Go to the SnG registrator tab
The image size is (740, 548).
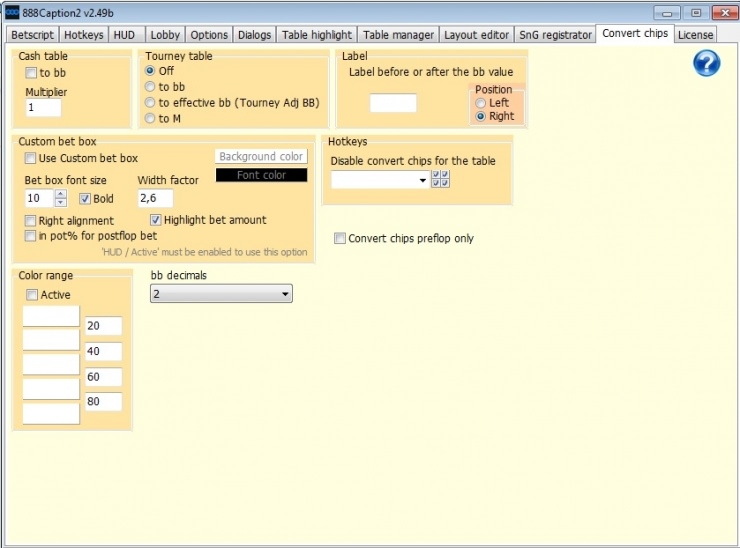[555, 35]
